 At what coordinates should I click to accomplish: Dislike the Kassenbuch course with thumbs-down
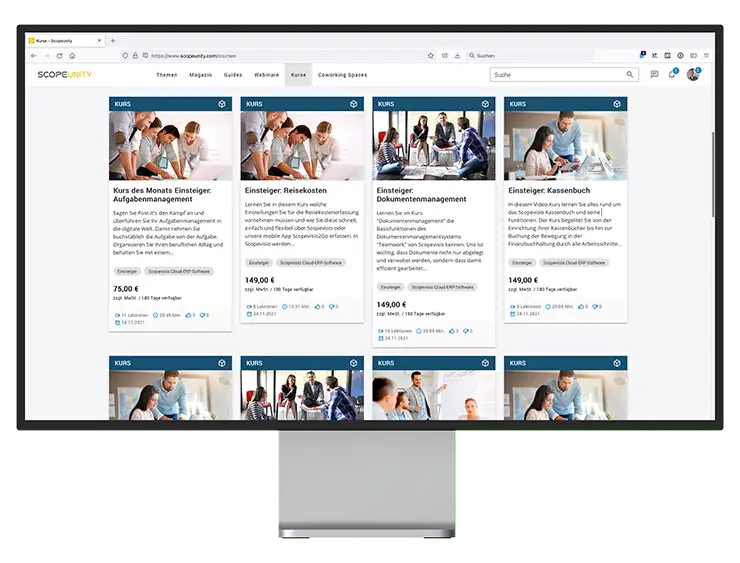pyautogui.click(x=595, y=307)
